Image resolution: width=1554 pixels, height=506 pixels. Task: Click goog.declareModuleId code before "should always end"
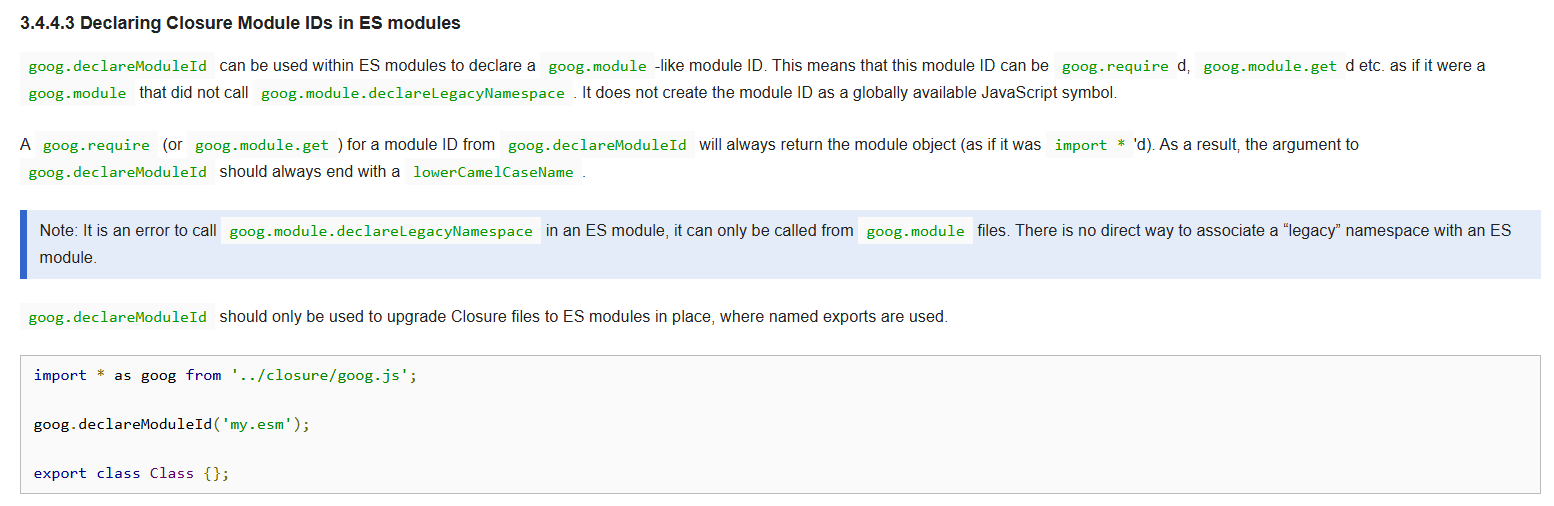117,172
